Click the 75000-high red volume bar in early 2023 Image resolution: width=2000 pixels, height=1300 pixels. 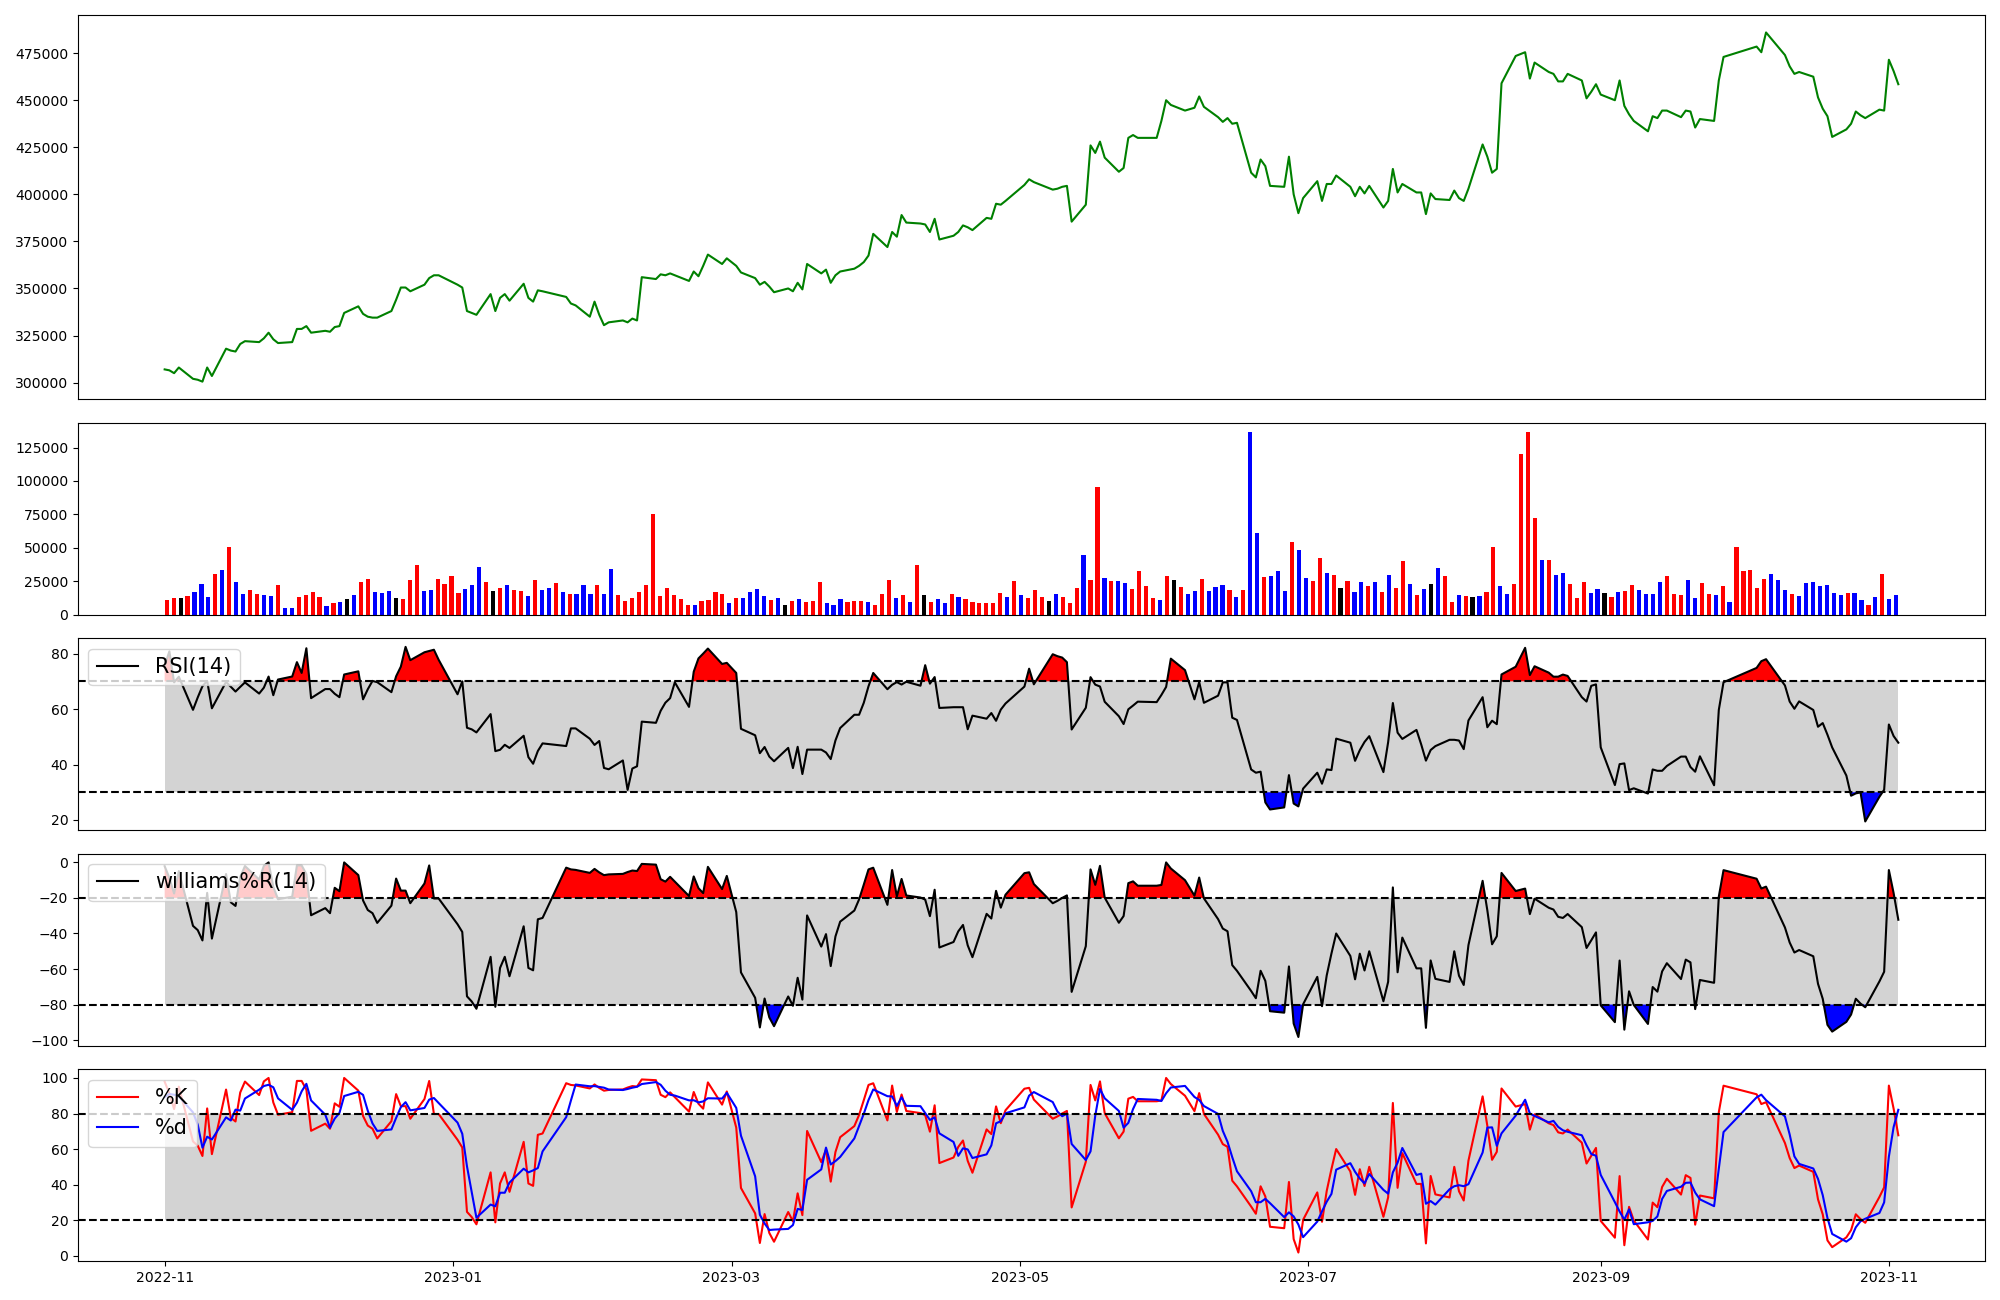click(653, 565)
